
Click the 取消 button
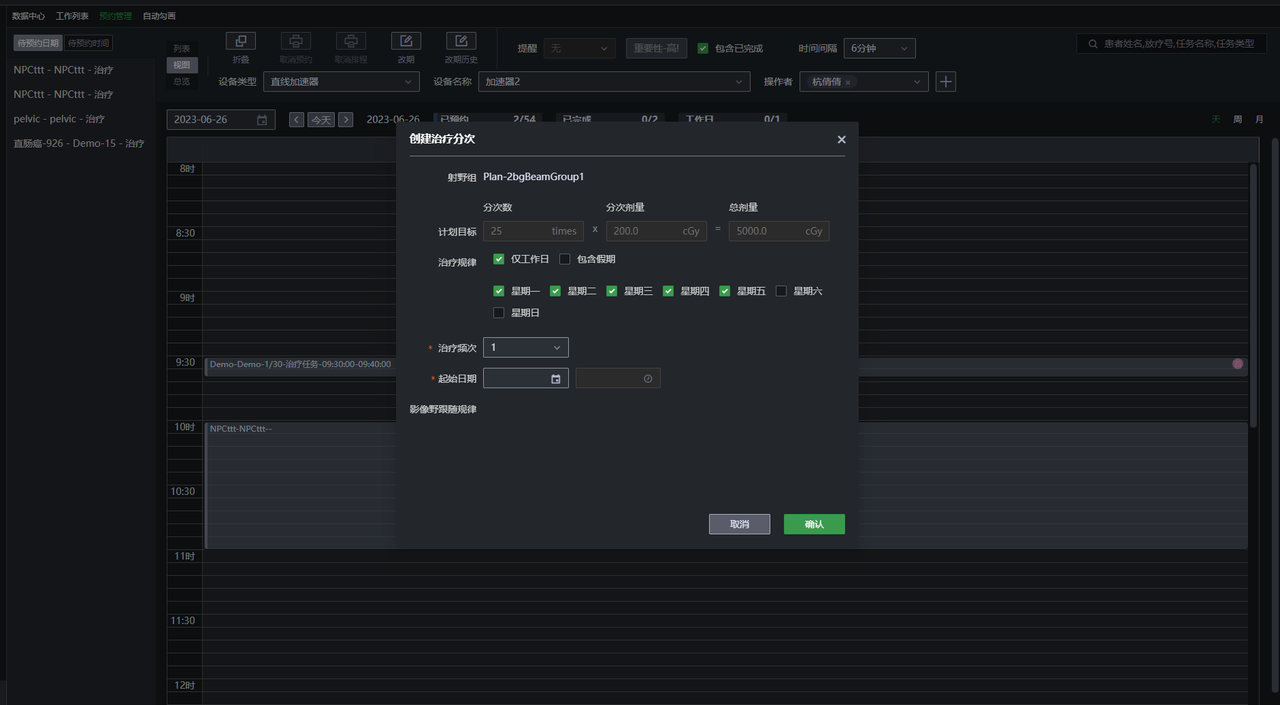[x=739, y=524]
